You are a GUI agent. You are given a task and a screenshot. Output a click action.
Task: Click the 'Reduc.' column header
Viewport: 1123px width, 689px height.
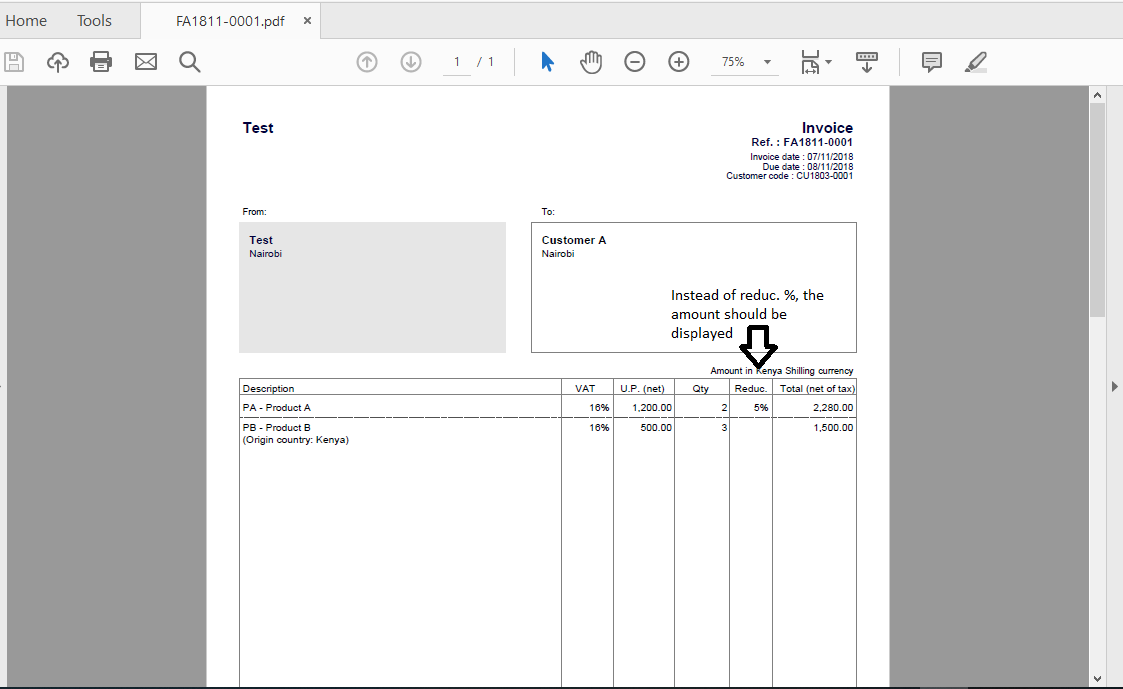click(751, 389)
